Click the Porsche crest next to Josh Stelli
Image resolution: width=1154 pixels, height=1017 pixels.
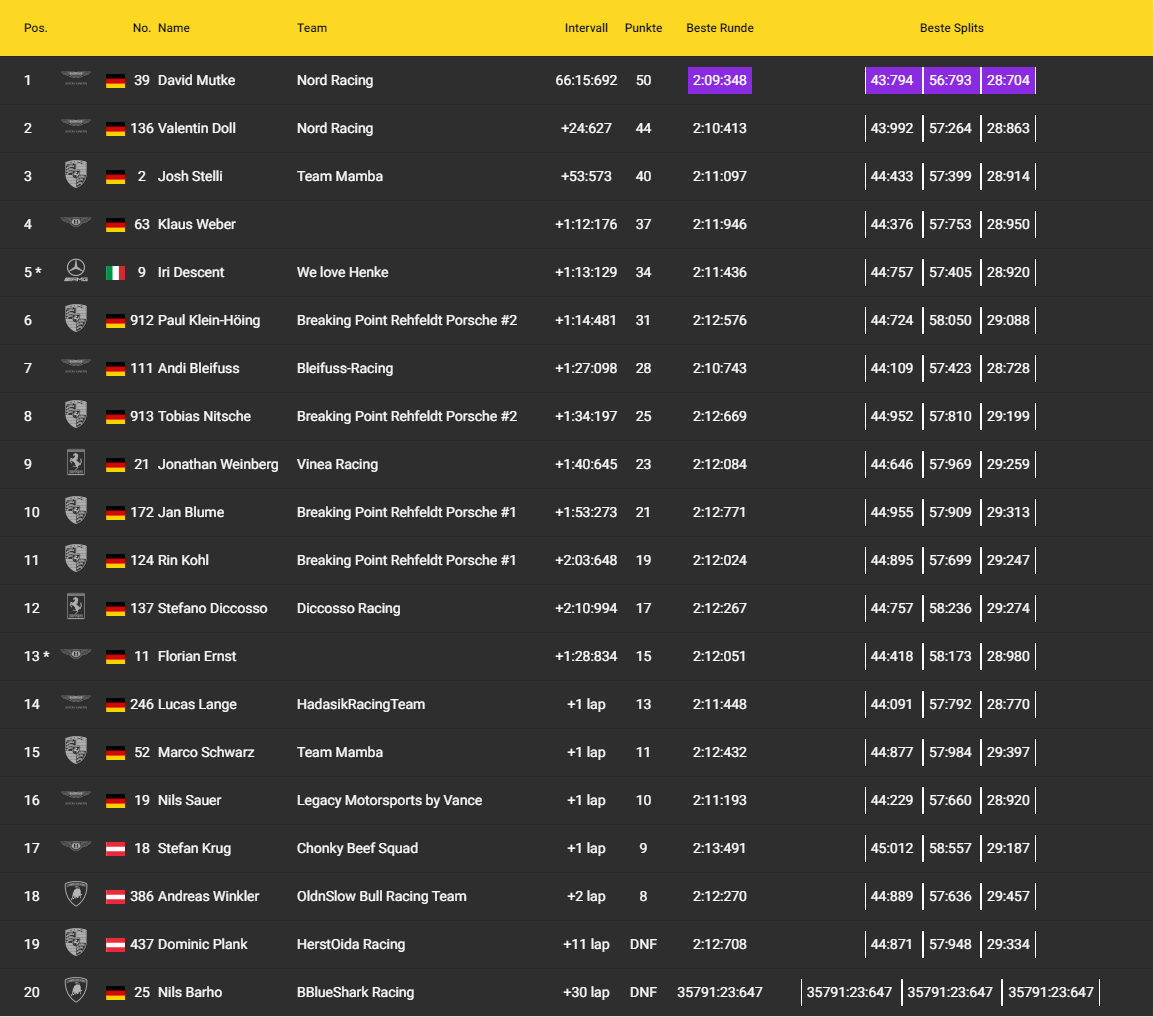point(76,175)
